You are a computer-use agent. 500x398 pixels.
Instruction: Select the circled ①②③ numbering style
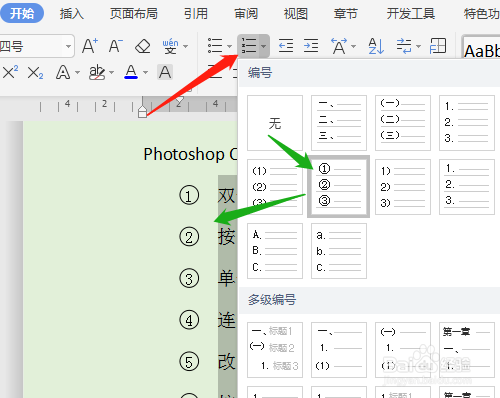point(339,187)
